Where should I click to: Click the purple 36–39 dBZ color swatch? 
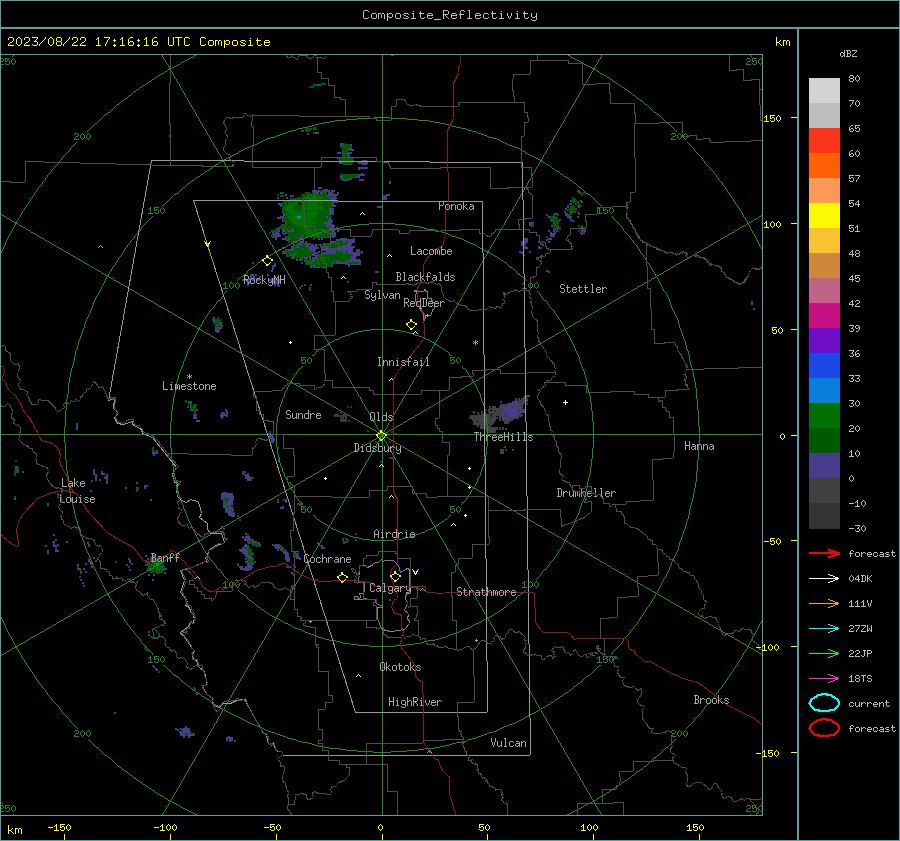point(824,340)
